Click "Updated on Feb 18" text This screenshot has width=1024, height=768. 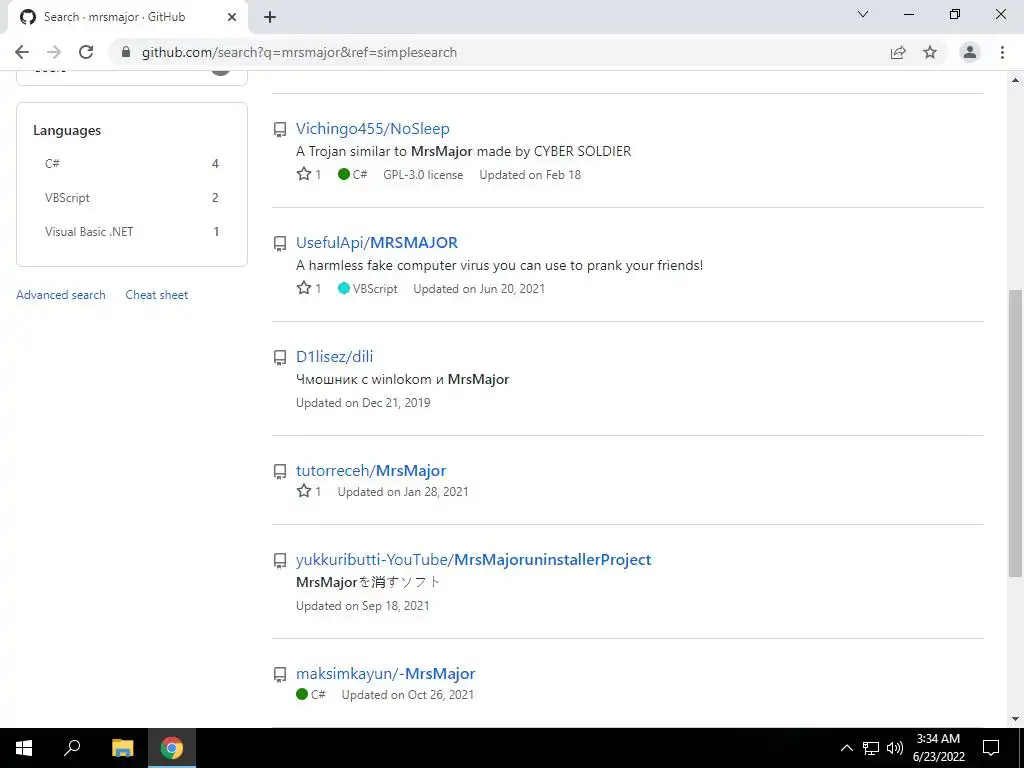click(x=530, y=175)
